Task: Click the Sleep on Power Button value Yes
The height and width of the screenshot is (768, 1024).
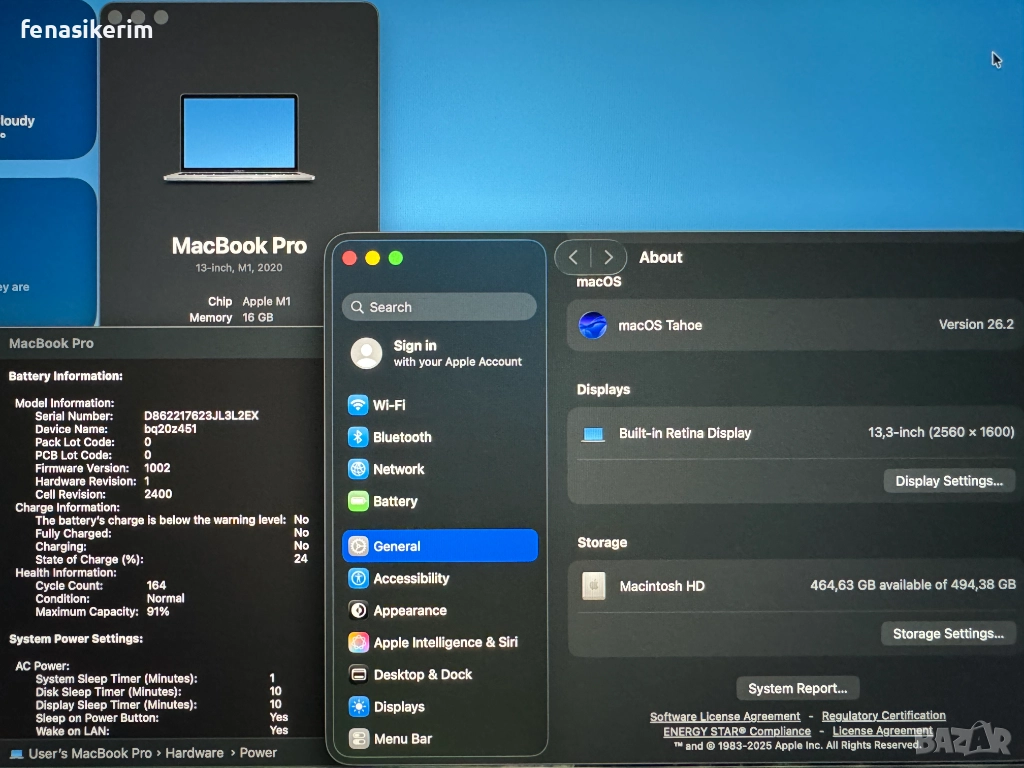Action: (279, 717)
